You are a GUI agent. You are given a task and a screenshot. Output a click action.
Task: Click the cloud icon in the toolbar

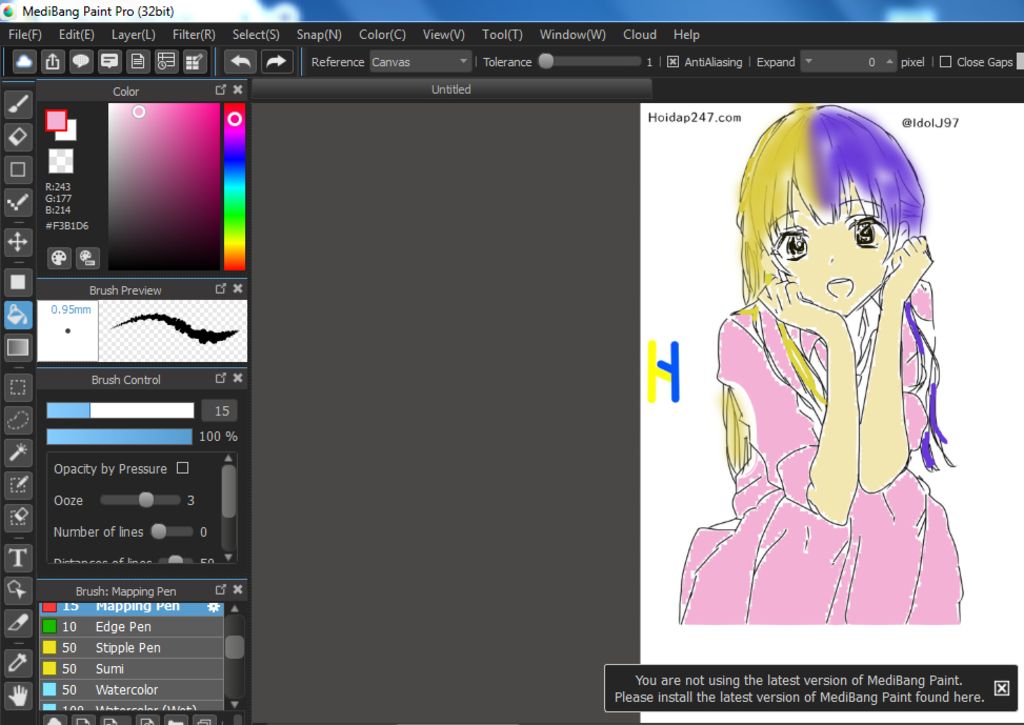[x=24, y=62]
